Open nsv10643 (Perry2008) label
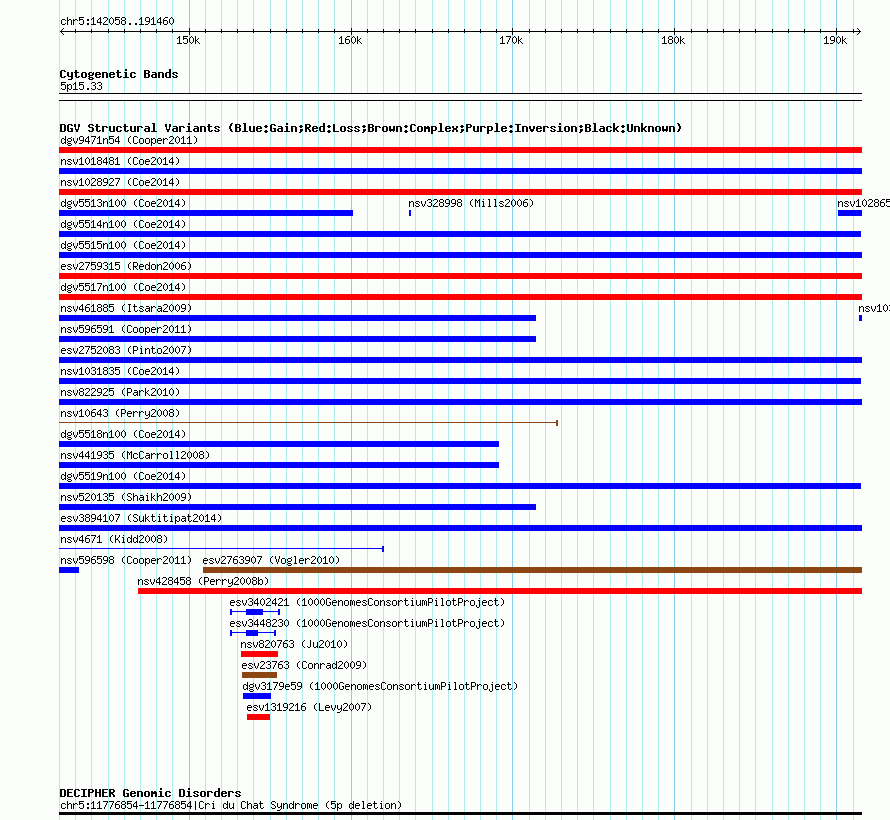 pos(120,413)
